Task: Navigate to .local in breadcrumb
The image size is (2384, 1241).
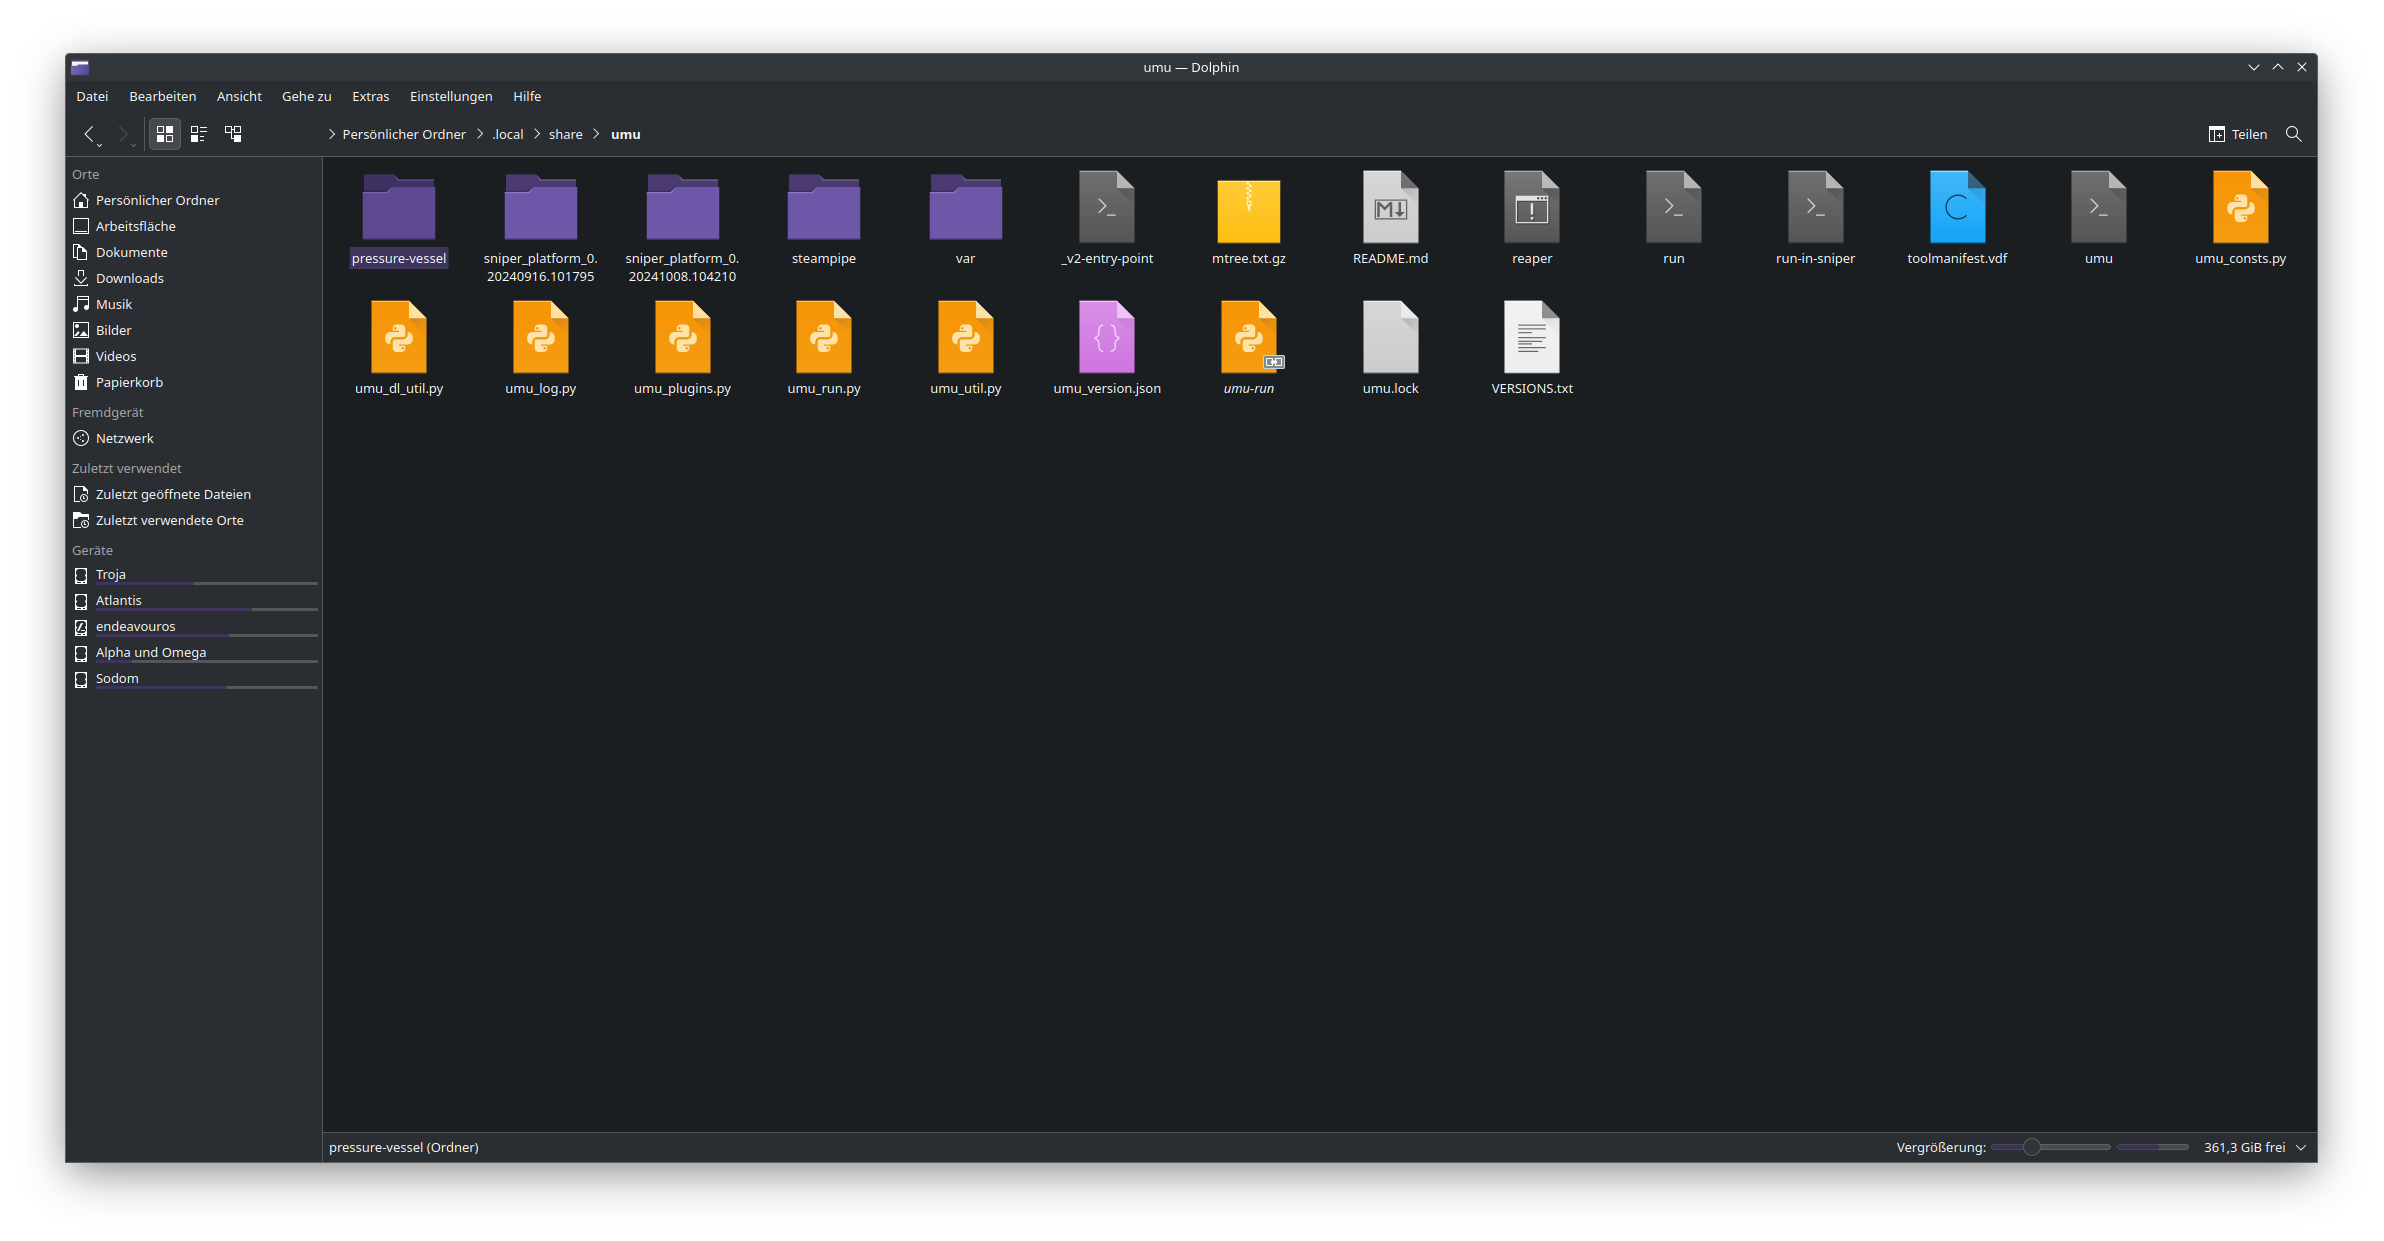Action: coord(508,134)
